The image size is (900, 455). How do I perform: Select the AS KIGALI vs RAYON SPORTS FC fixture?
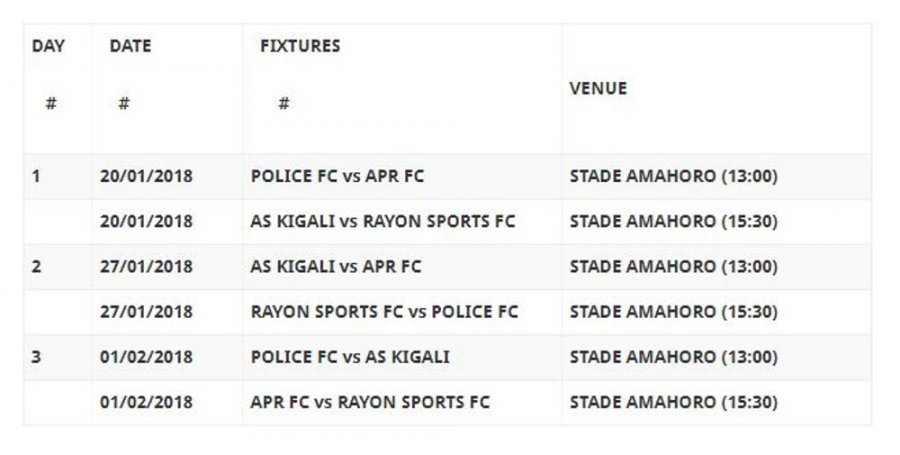[x=382, y=222]
